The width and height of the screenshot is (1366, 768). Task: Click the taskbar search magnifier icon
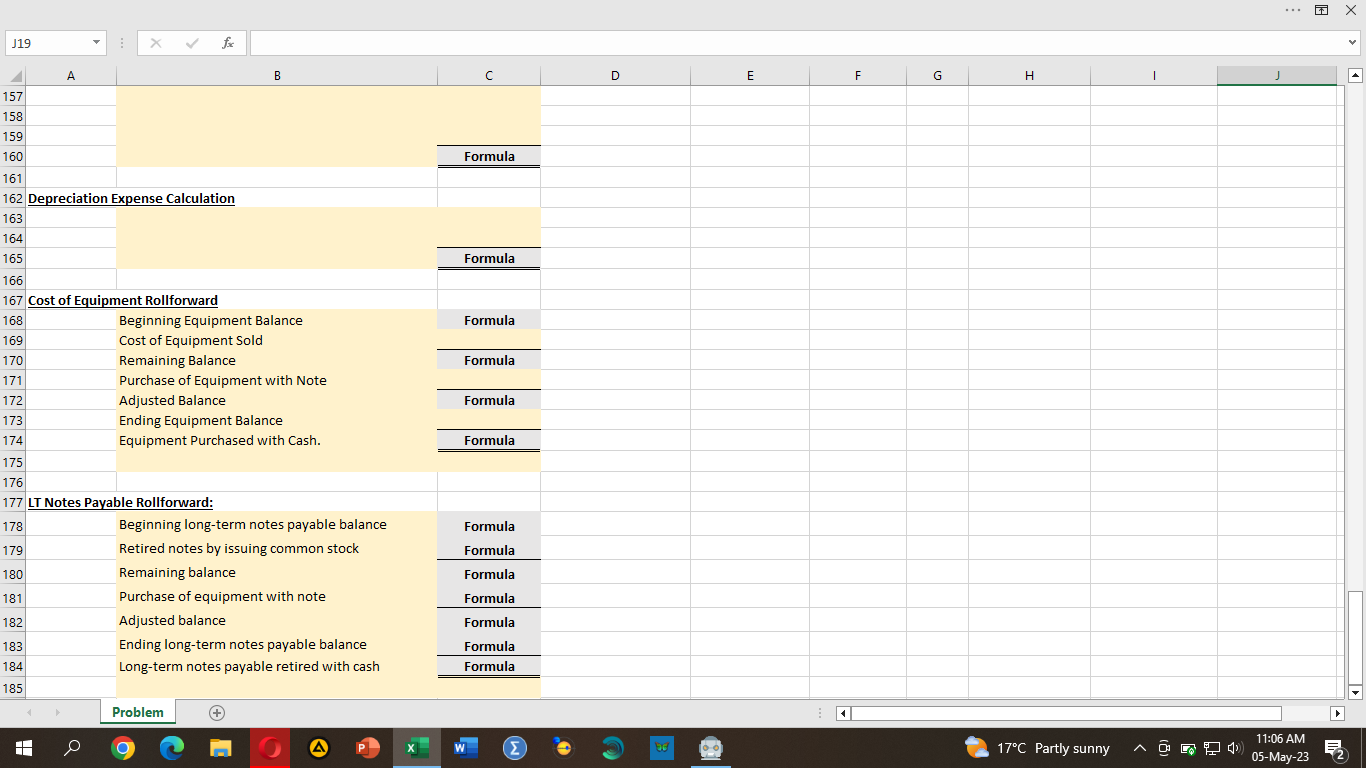pos(73,748)
